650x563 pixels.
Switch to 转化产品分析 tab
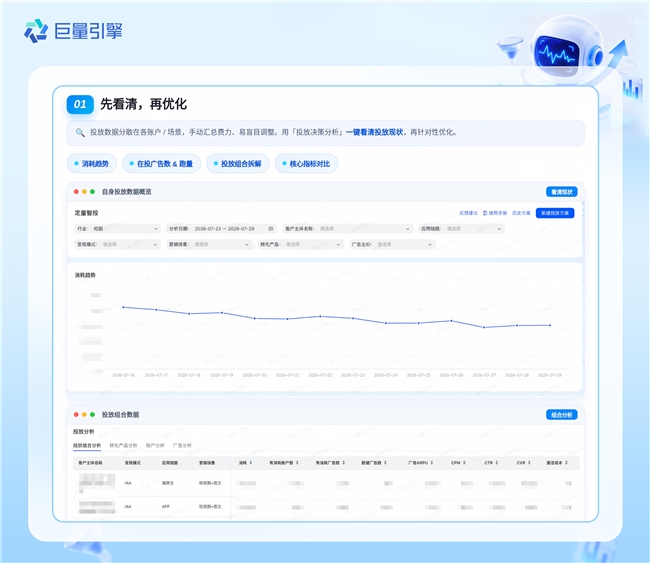[x=123, y=445]
